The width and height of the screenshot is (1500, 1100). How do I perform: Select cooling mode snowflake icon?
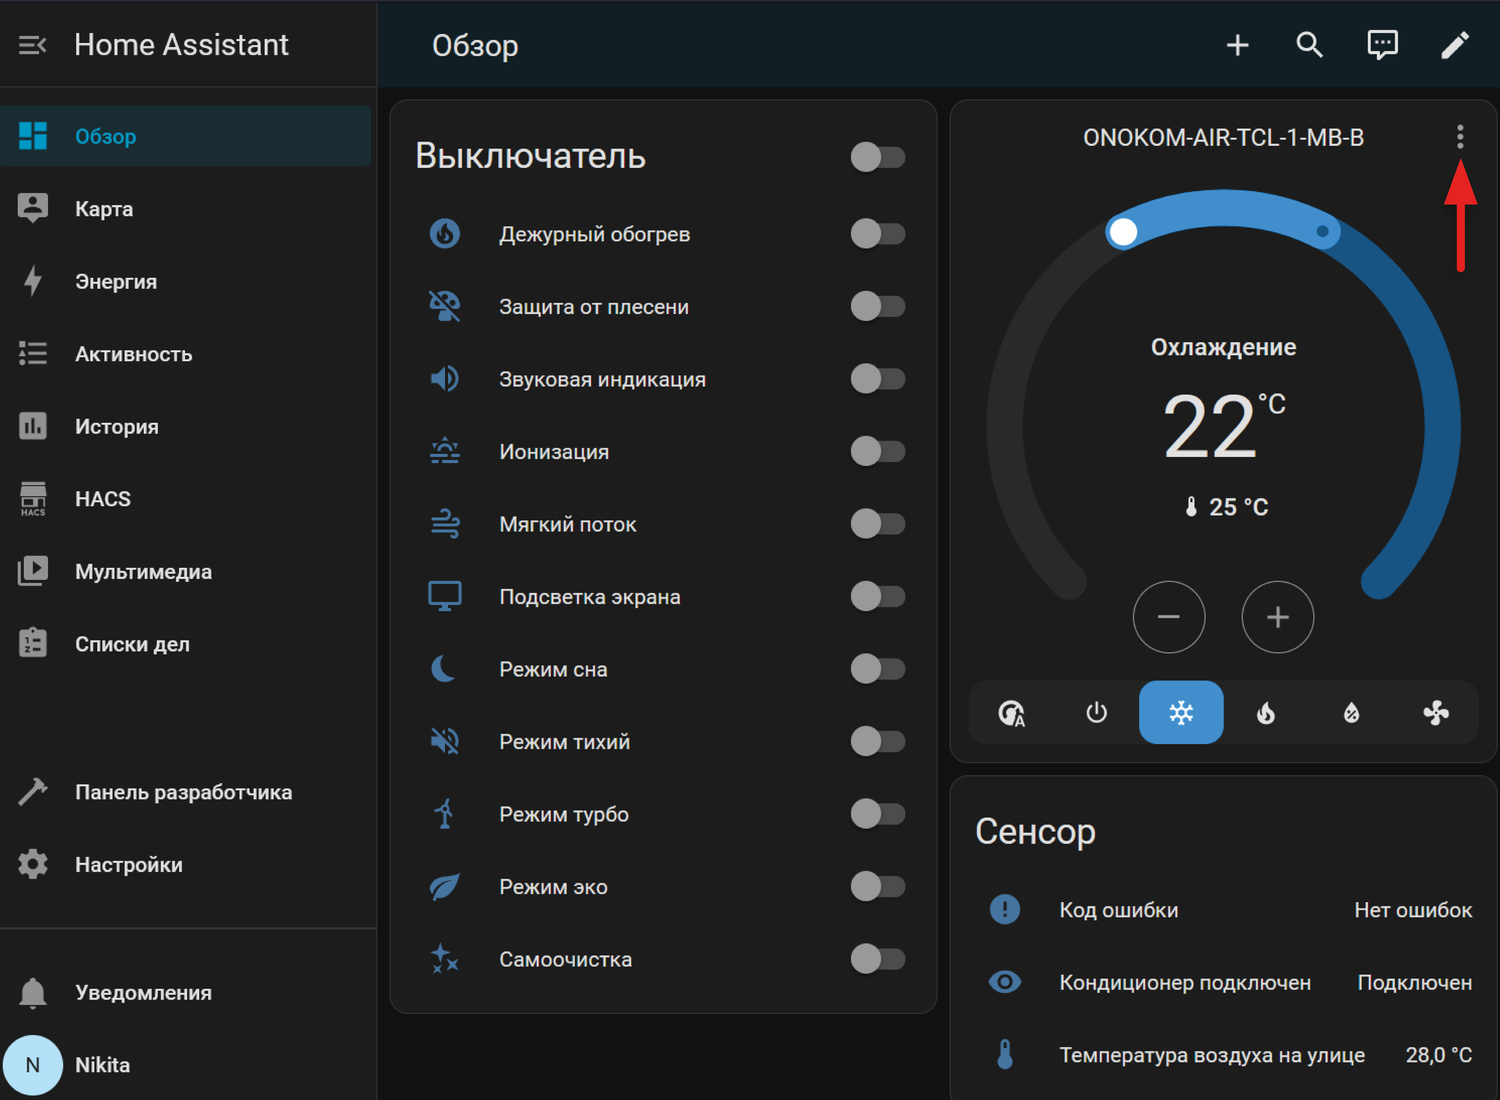tap(1181, 713)
